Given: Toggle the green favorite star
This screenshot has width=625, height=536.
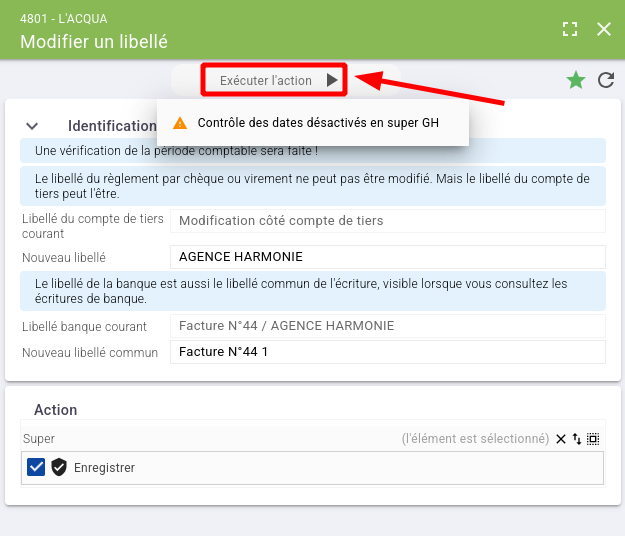Looking at the screenshot, I should point(576,80).
